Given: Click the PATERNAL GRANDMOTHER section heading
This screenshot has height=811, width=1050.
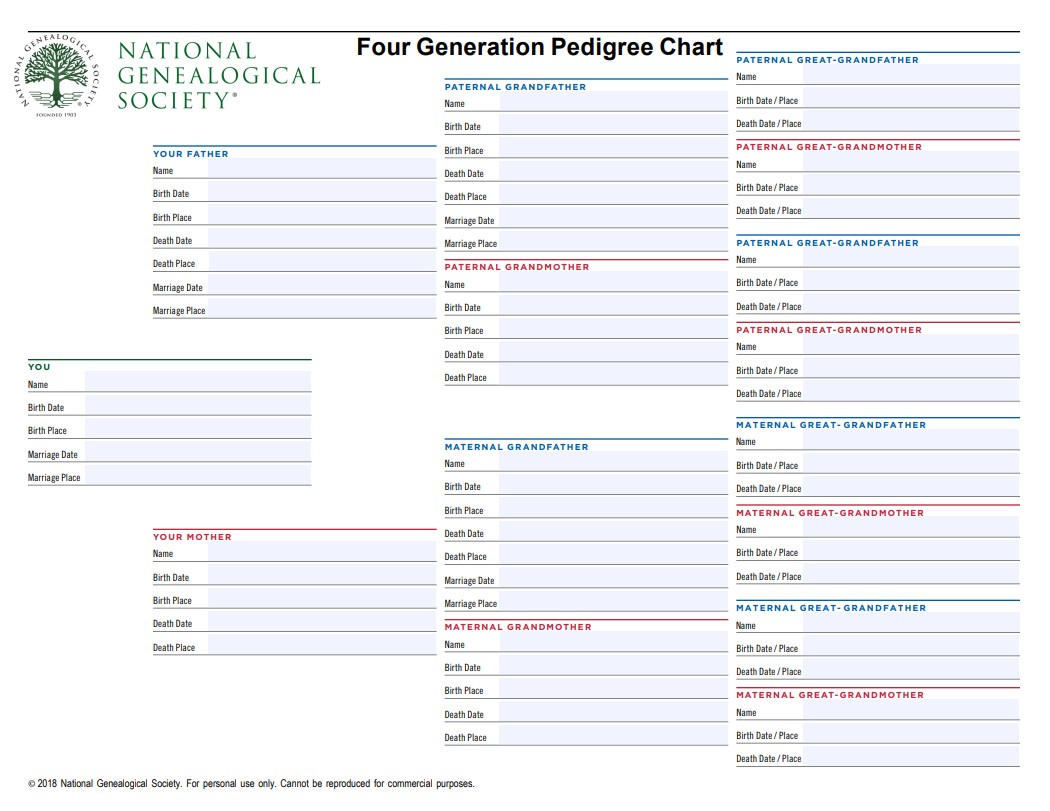Looking at the screenshot, I should (517, 267).
